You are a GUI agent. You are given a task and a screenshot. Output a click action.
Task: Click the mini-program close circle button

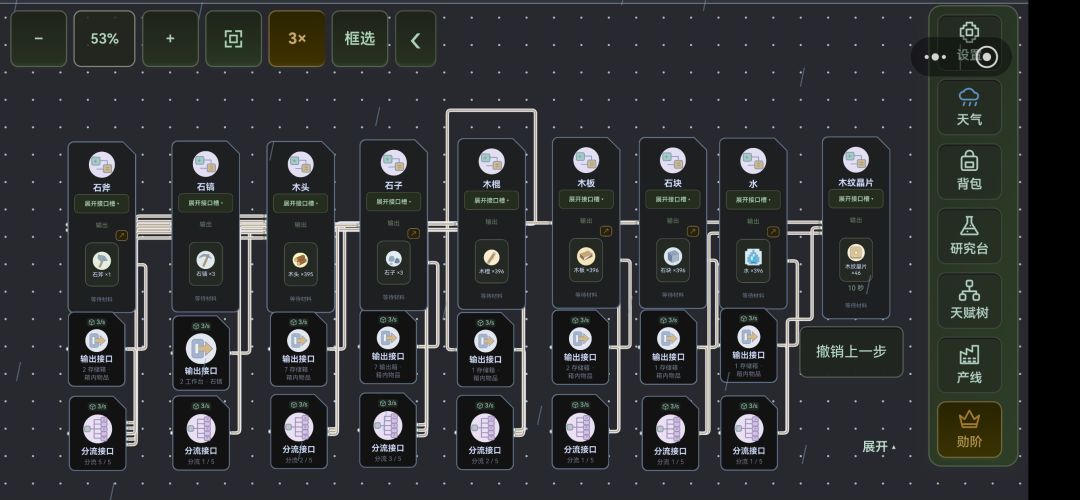[988, 57]
